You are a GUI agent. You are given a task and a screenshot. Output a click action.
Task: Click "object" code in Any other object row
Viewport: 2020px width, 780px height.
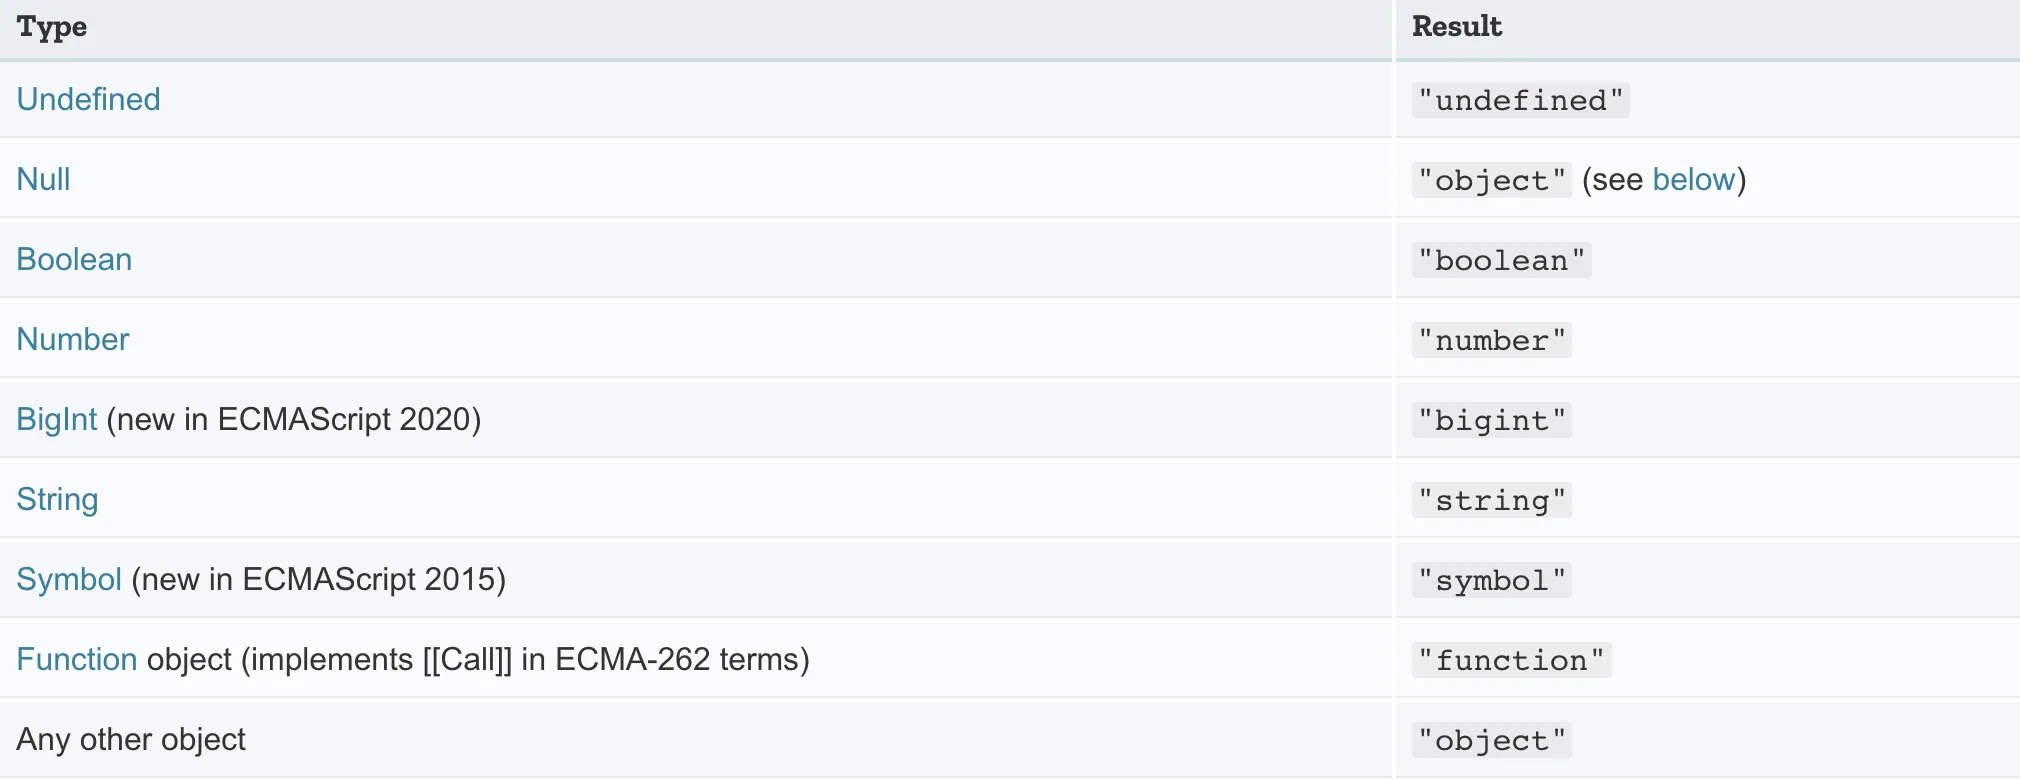coord(1491,740)
